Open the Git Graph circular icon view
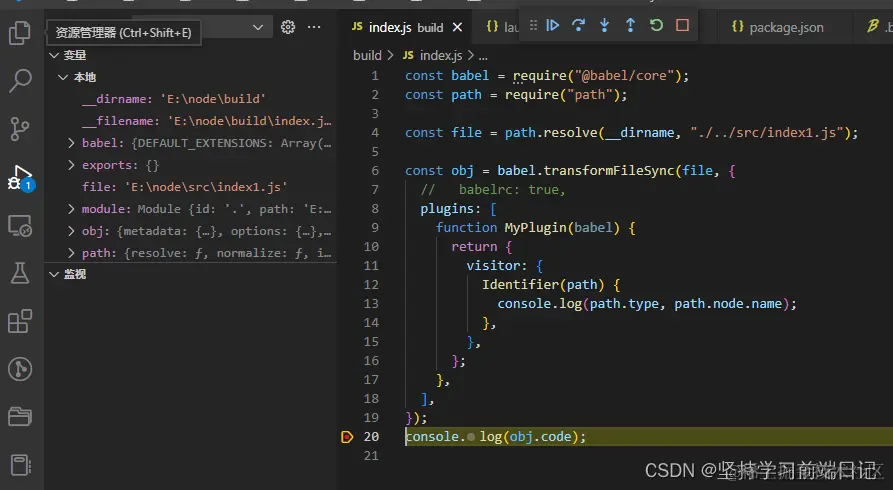Viewport: 893px width, 490px height. (20, 369)
